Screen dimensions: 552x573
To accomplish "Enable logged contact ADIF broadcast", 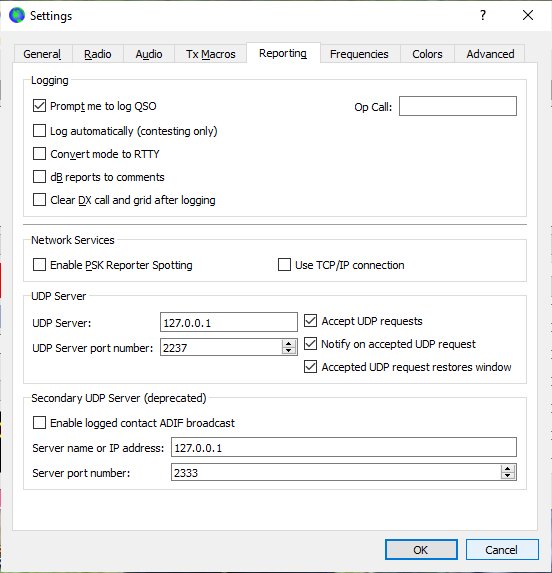I will click(39, 423).
